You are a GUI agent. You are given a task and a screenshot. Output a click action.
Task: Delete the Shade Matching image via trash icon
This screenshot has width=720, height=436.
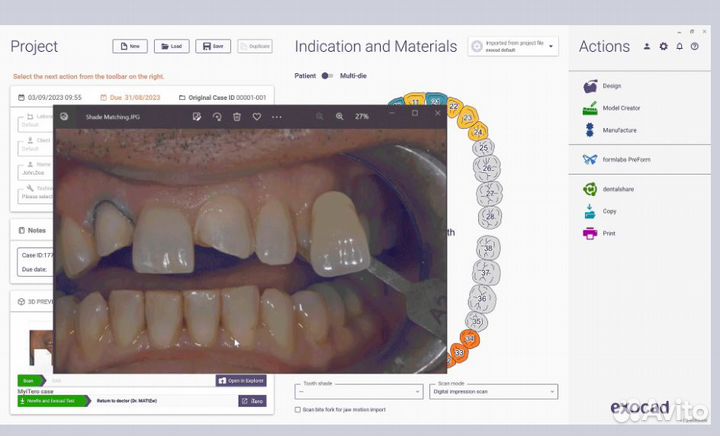[x=237, y=117]
